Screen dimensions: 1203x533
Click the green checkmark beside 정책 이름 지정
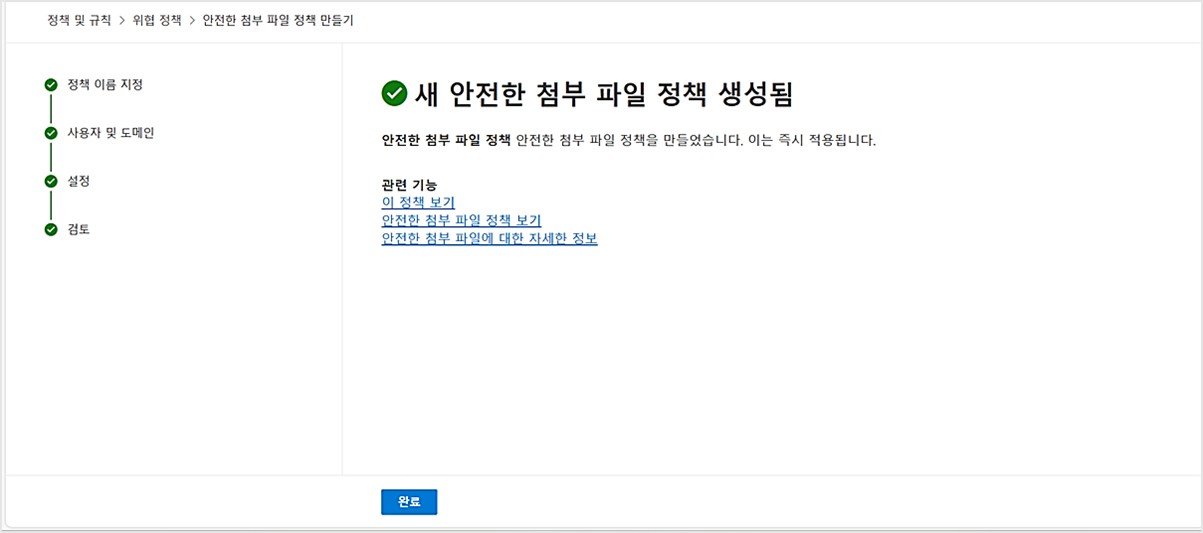[51, 85]
